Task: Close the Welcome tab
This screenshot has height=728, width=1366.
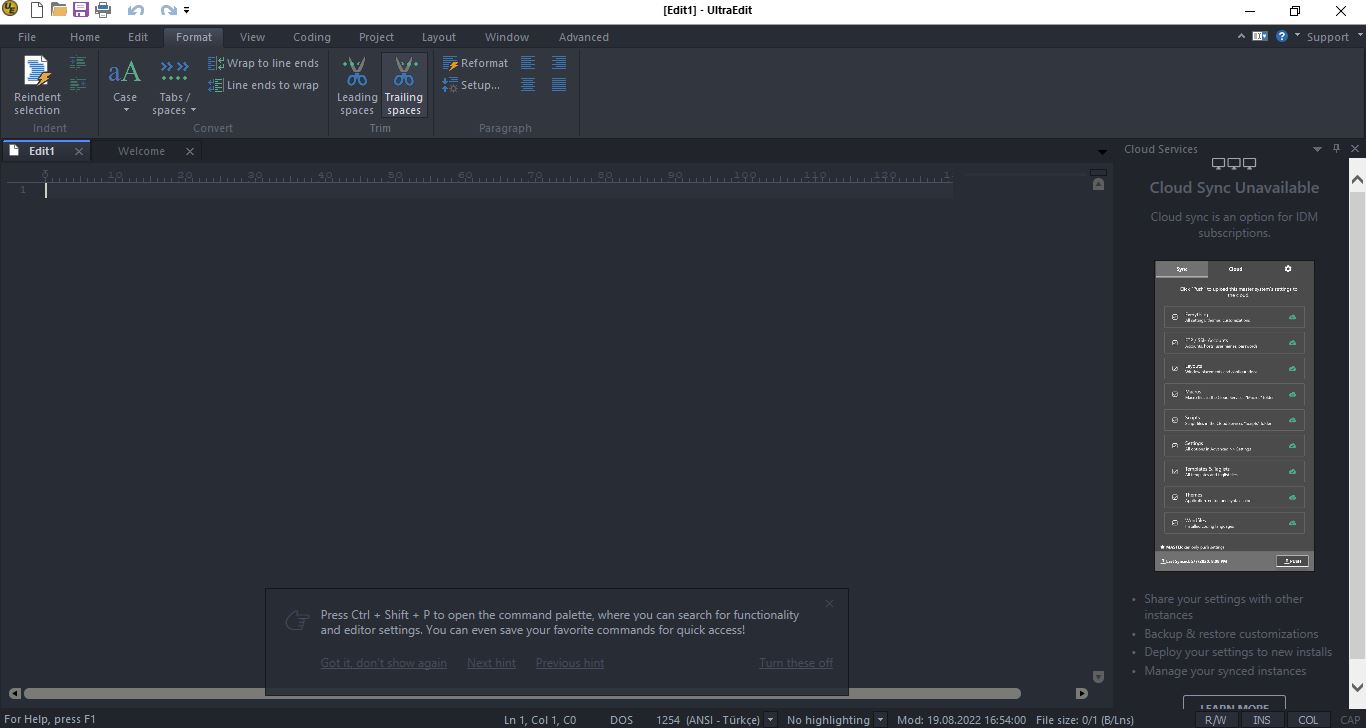Action: click(x=190, y=151)
